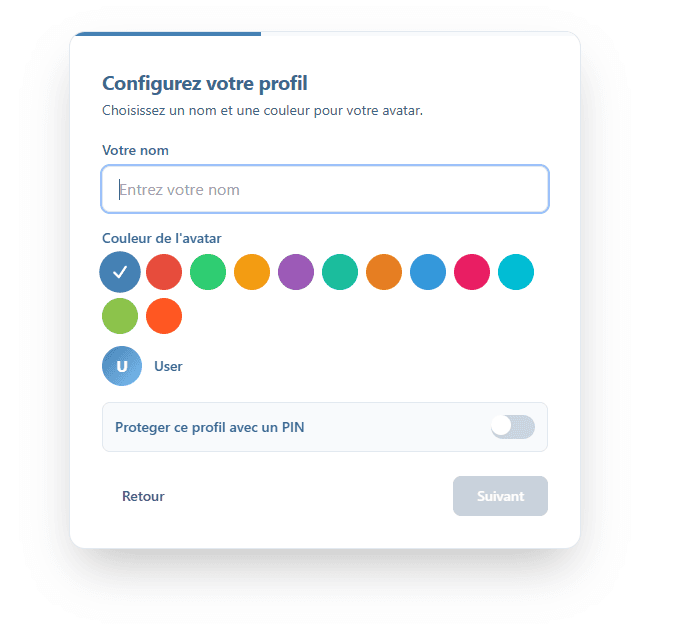The height and width of the screenshot is (626, 675).
Task: Pick the amber yellow avatar color
Action: 252,272
